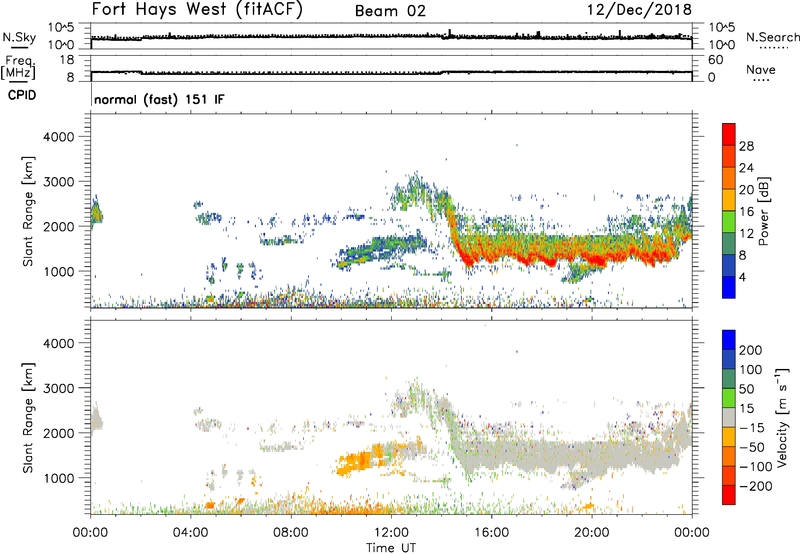Click "4000" tick on power panel axis

point(59,137)
